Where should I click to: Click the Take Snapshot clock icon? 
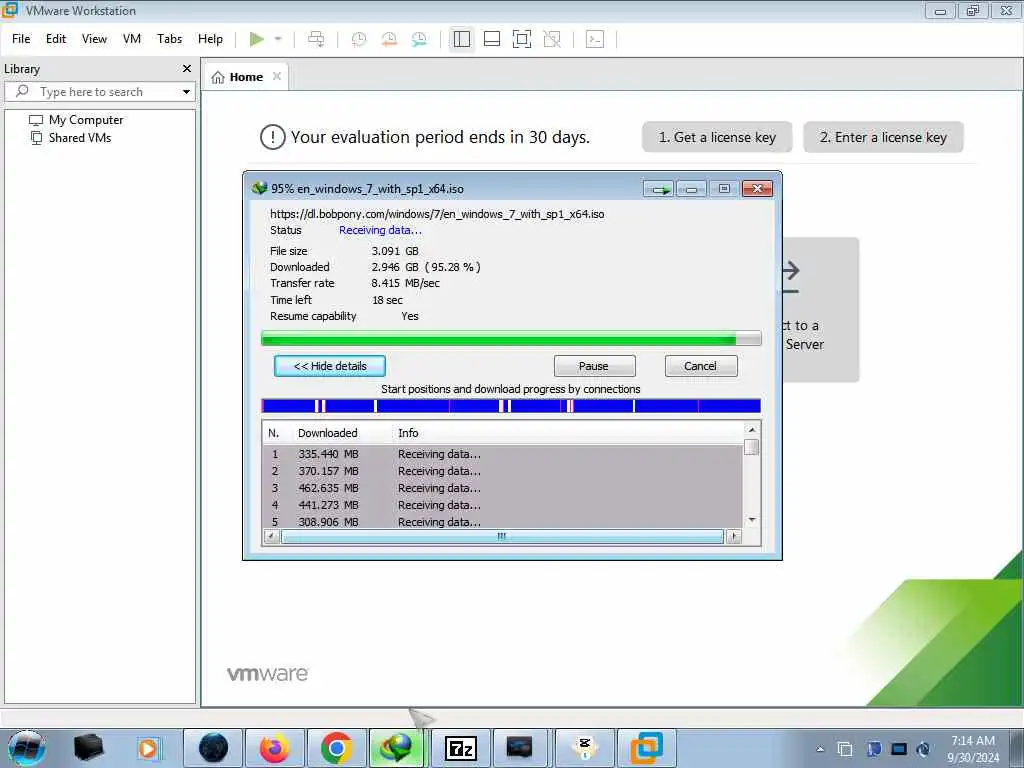point(359,39)
